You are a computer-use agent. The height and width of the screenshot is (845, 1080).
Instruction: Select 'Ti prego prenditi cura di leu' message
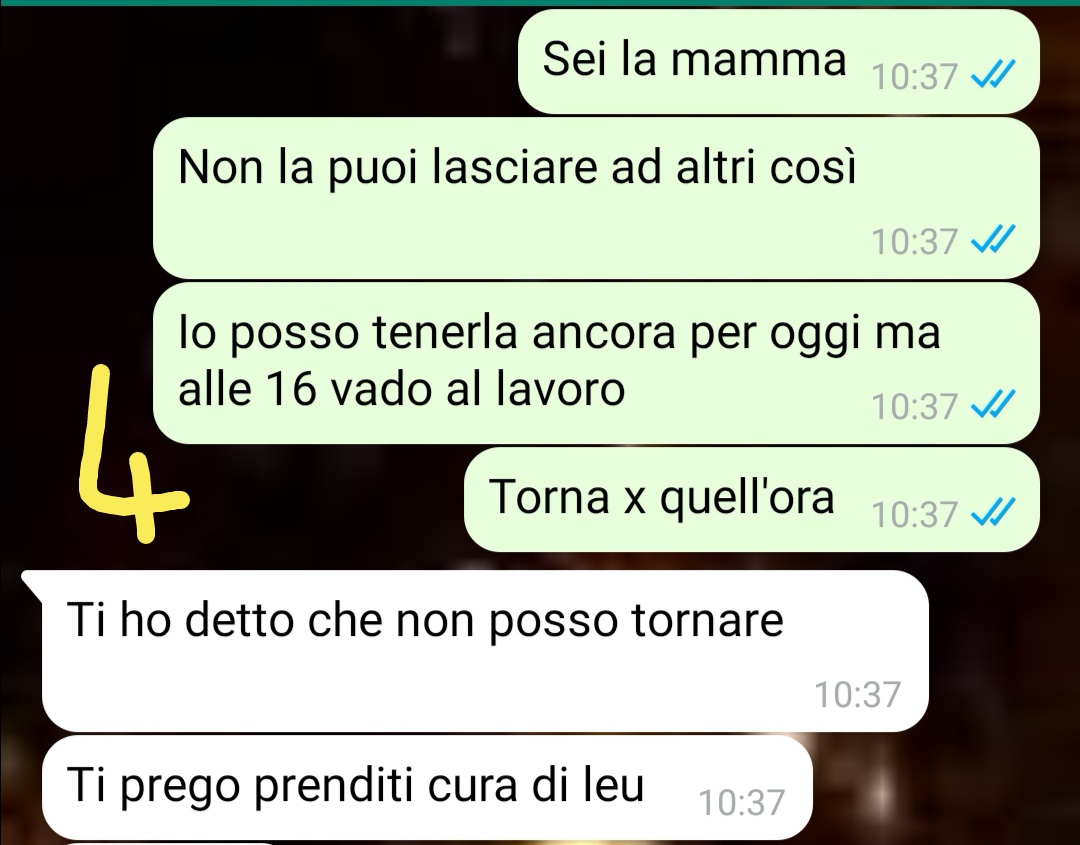pyautogui.click(x=427, y=787)
